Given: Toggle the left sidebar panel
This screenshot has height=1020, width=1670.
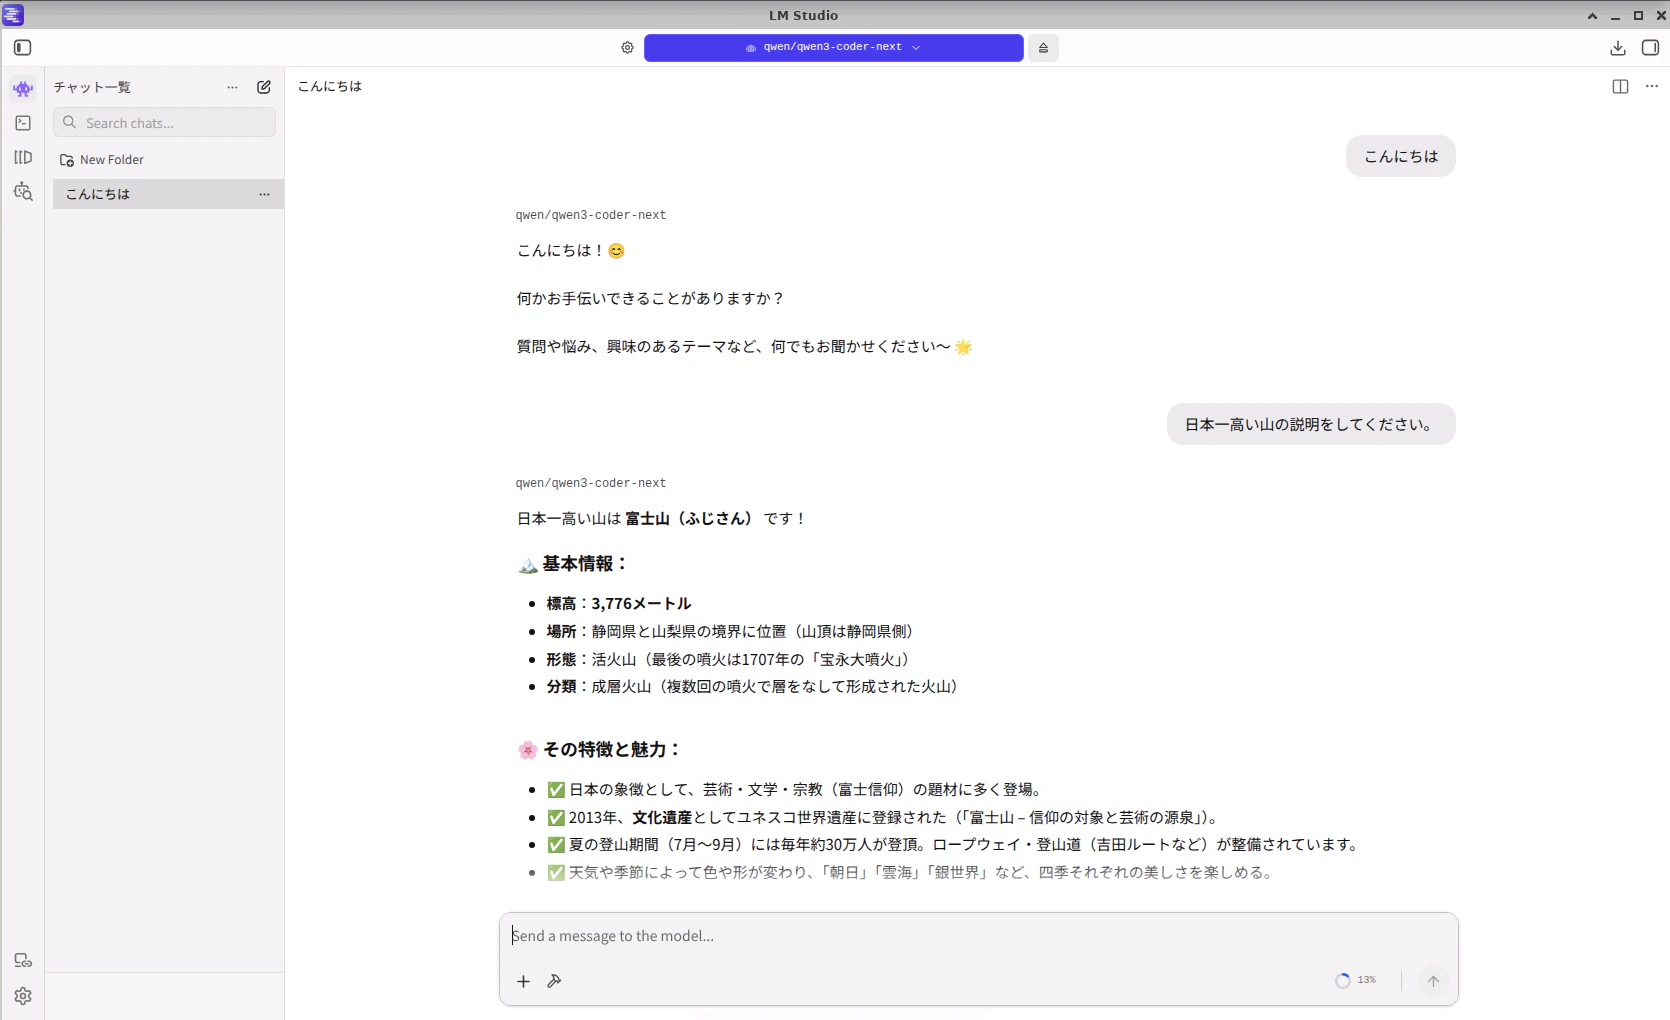Looking at the screenshot, I should pos(23,48).
